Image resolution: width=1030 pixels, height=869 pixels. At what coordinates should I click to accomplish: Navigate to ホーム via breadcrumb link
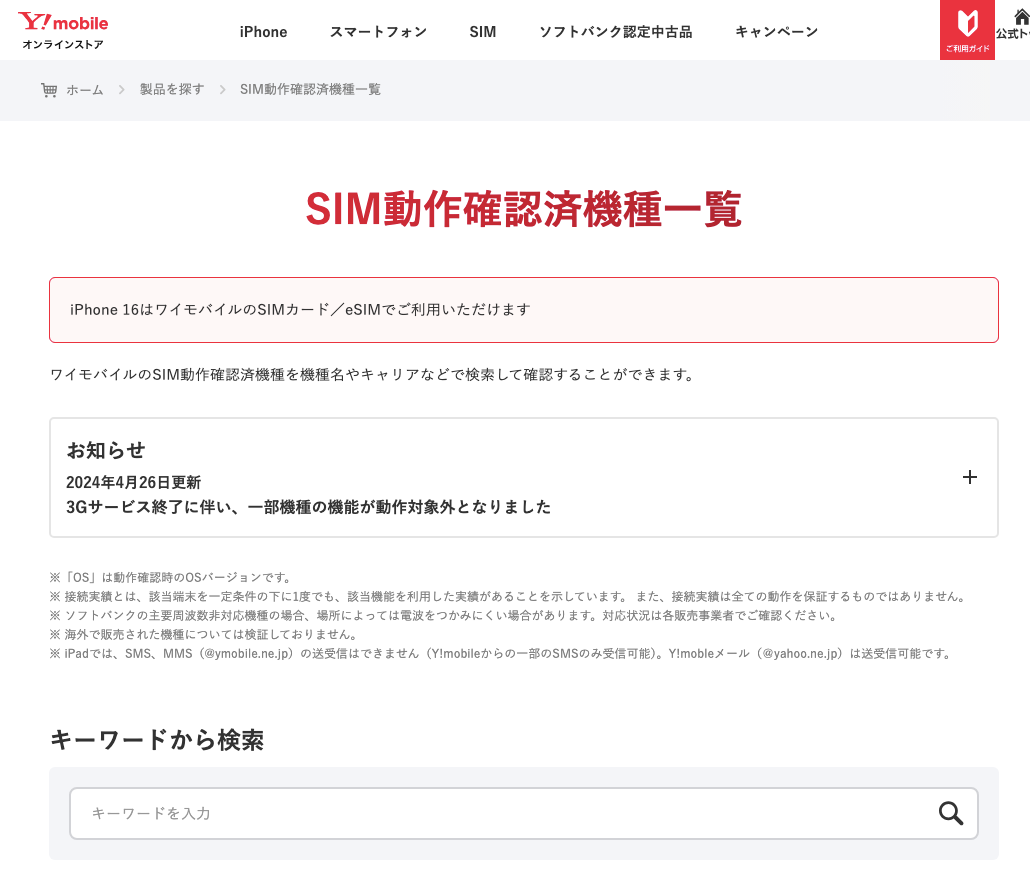click(x=85, y=89)
